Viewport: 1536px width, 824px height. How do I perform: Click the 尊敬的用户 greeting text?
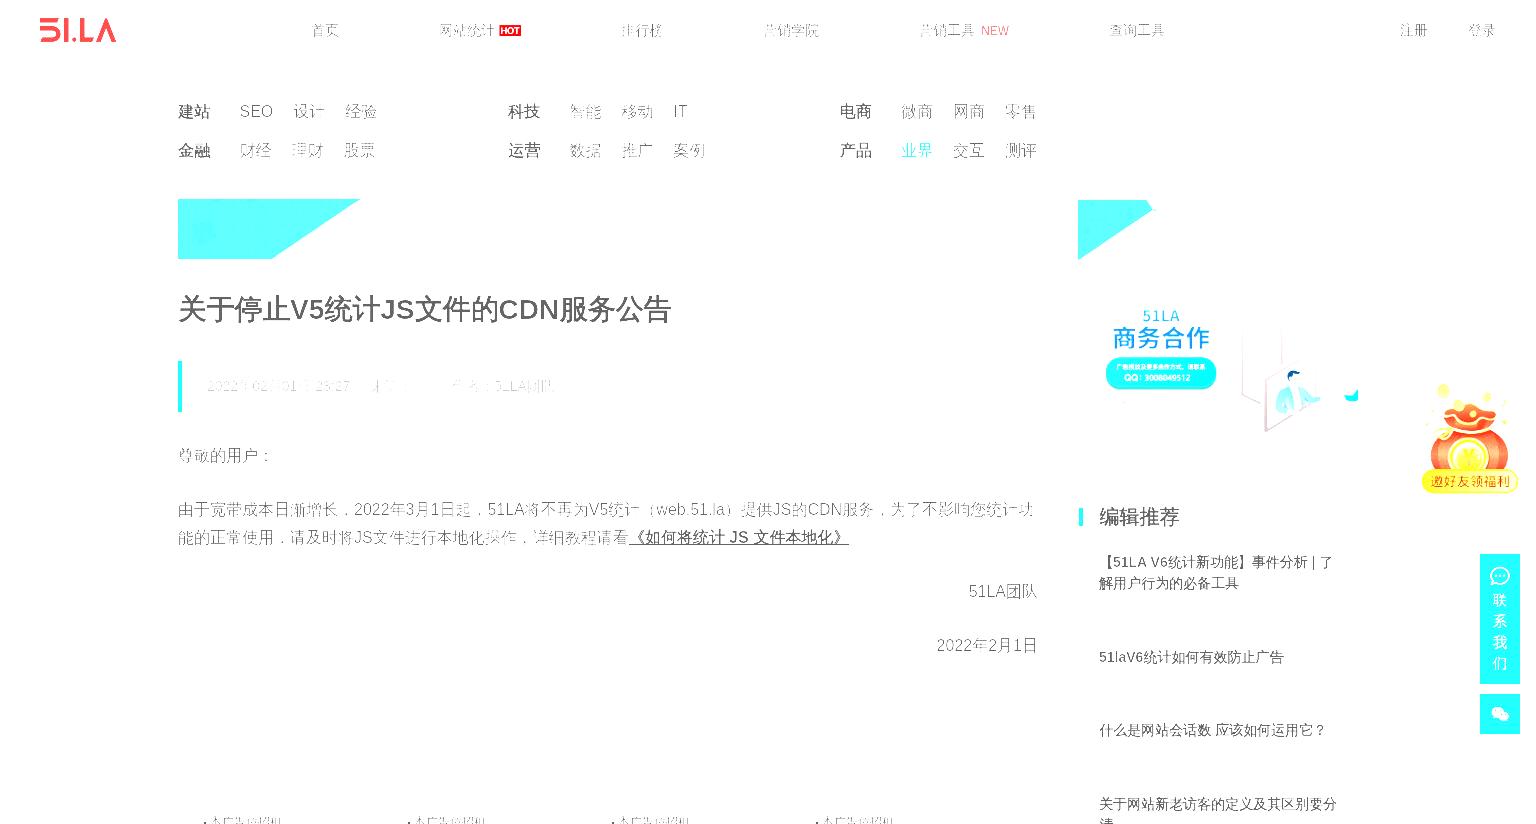coord(225,455)
